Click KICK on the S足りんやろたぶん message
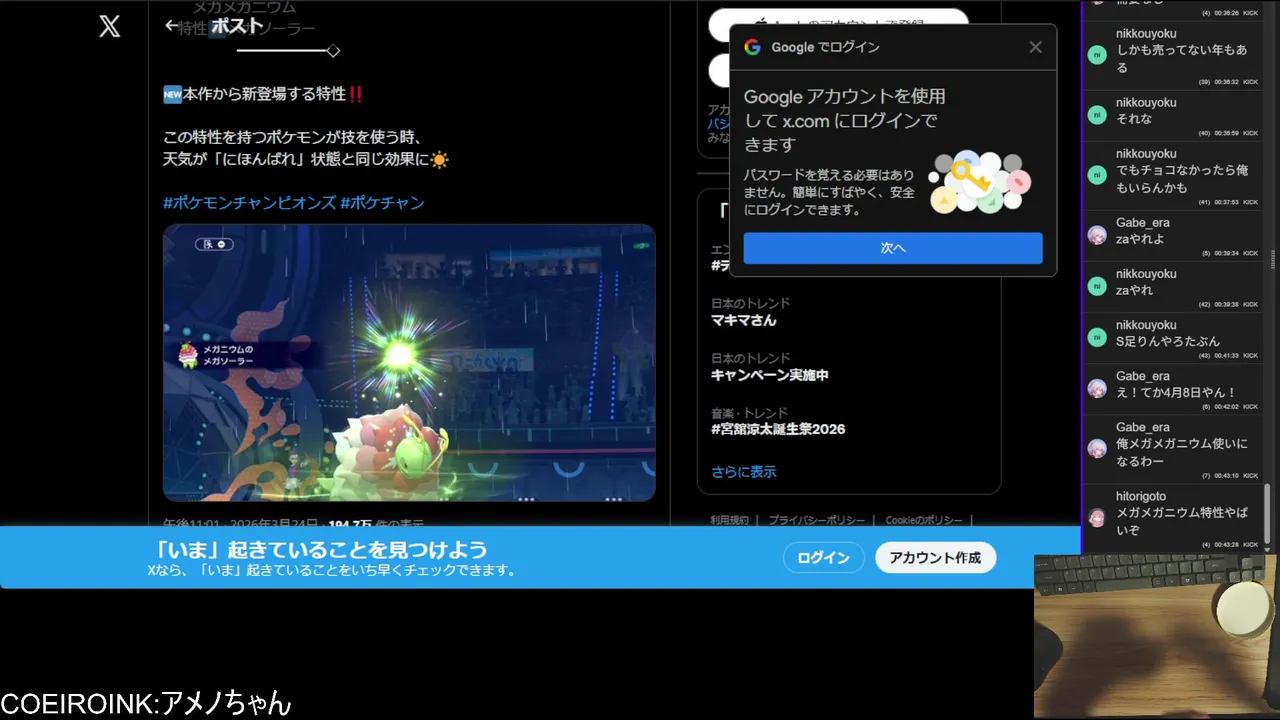The image size is (1280, 720). click(1250, 356)
